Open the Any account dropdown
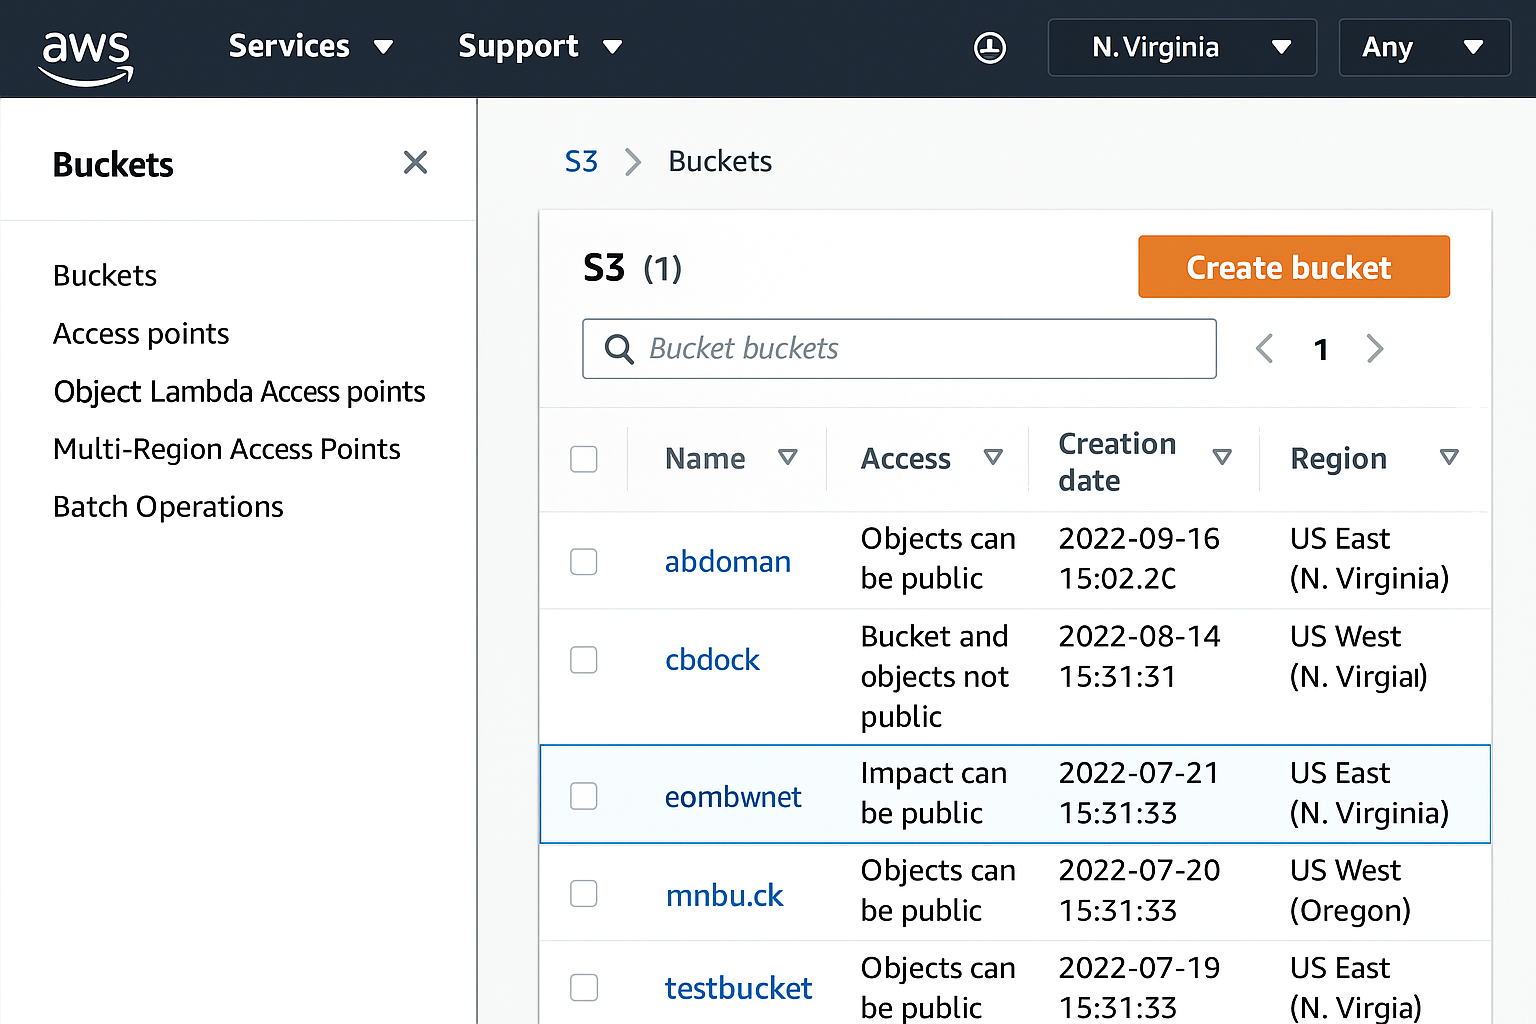The image size is (1536, 1024). point(1424,47)
